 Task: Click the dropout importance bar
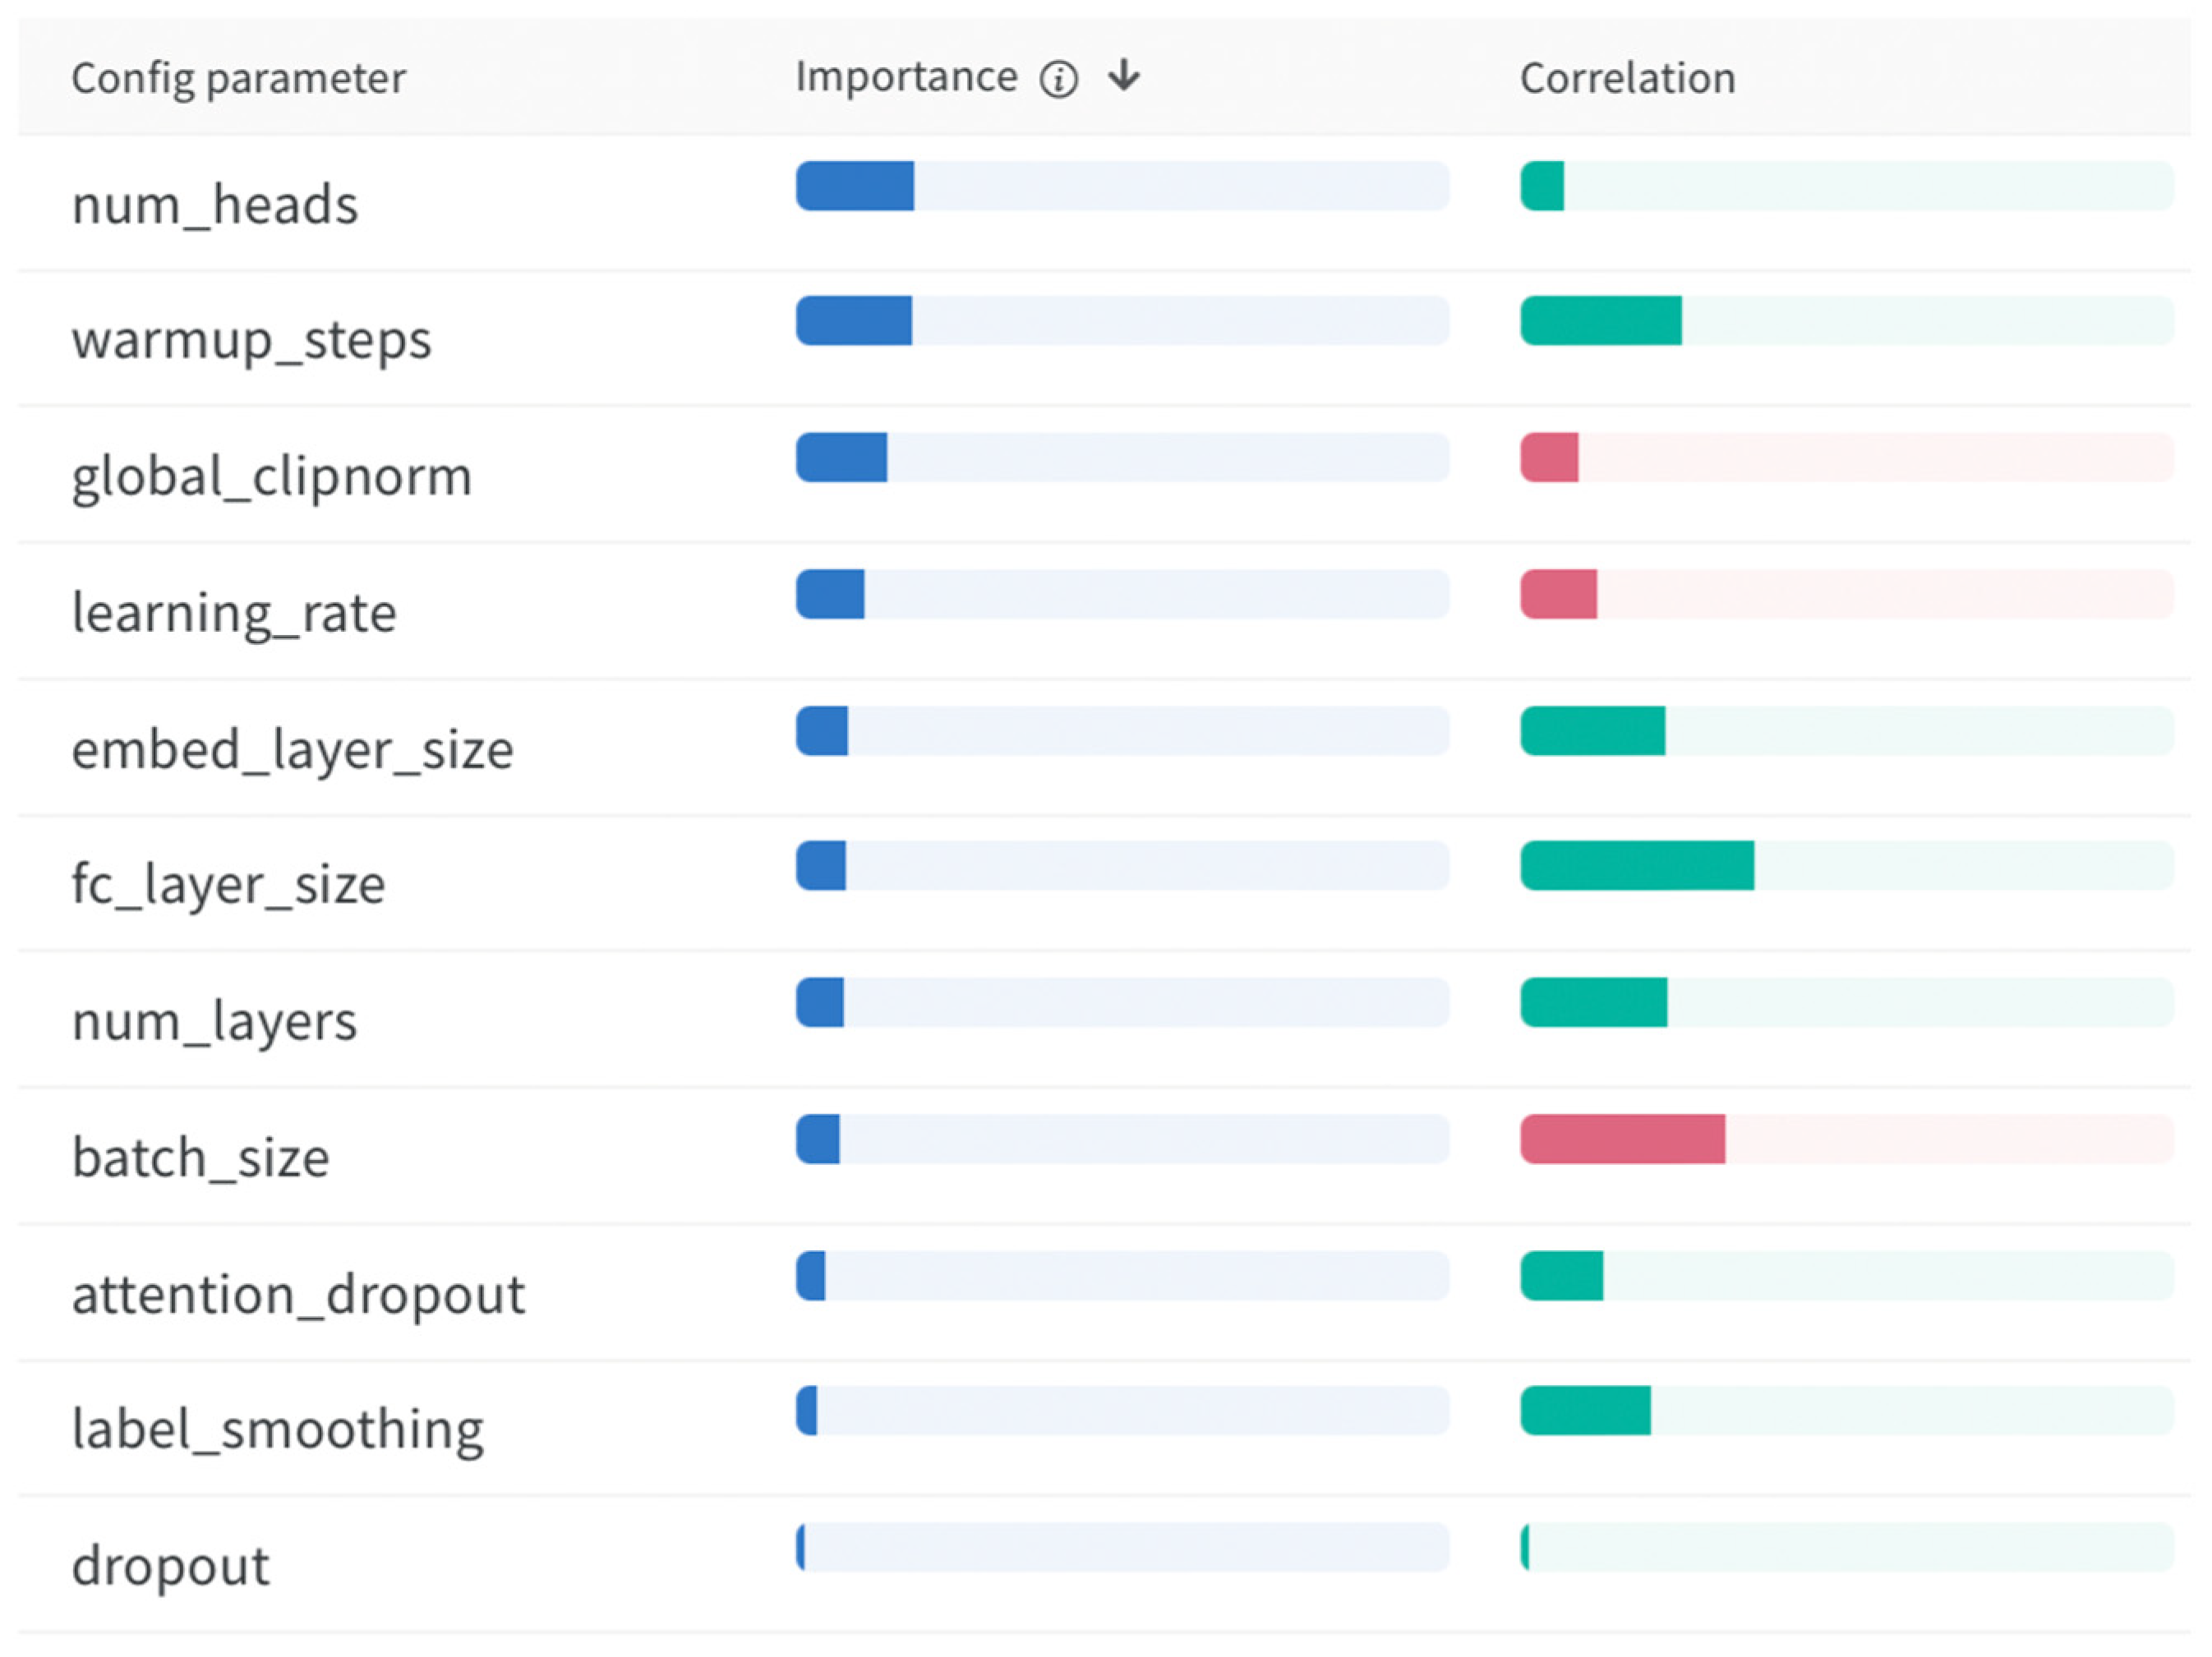(x=802, y=1547)
